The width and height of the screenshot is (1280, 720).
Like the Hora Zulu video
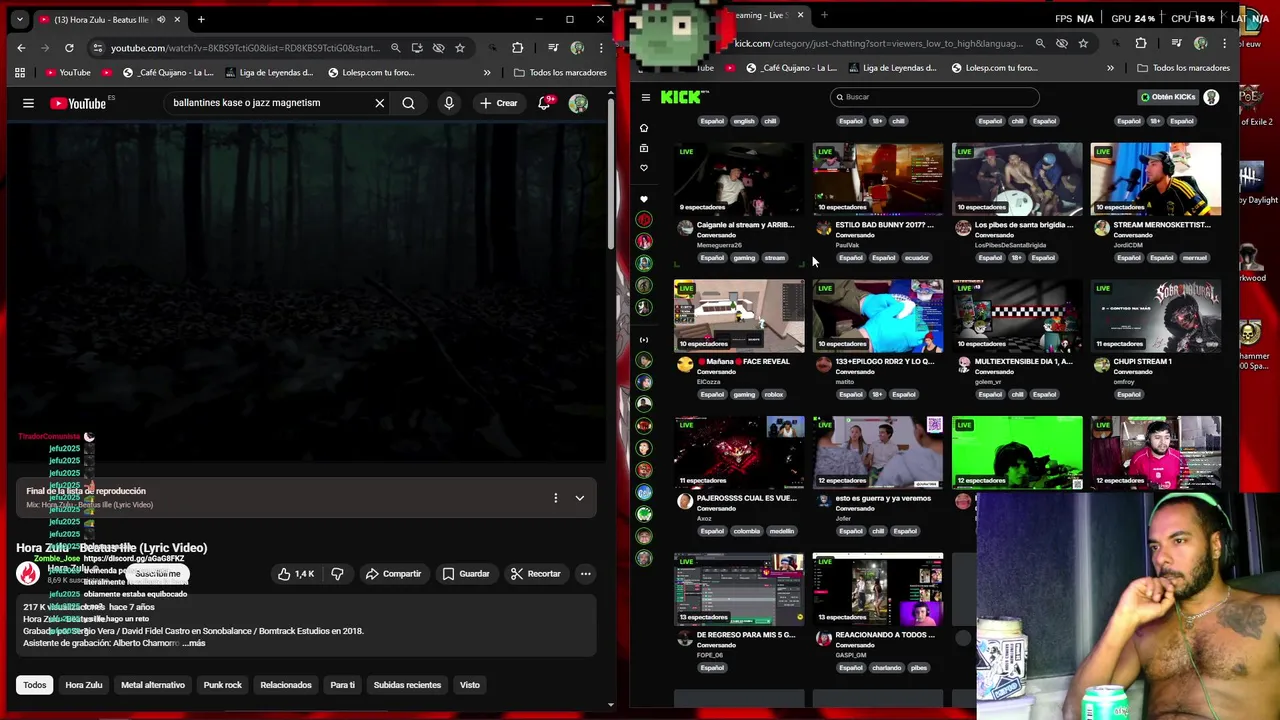click(x=296, y=574)
